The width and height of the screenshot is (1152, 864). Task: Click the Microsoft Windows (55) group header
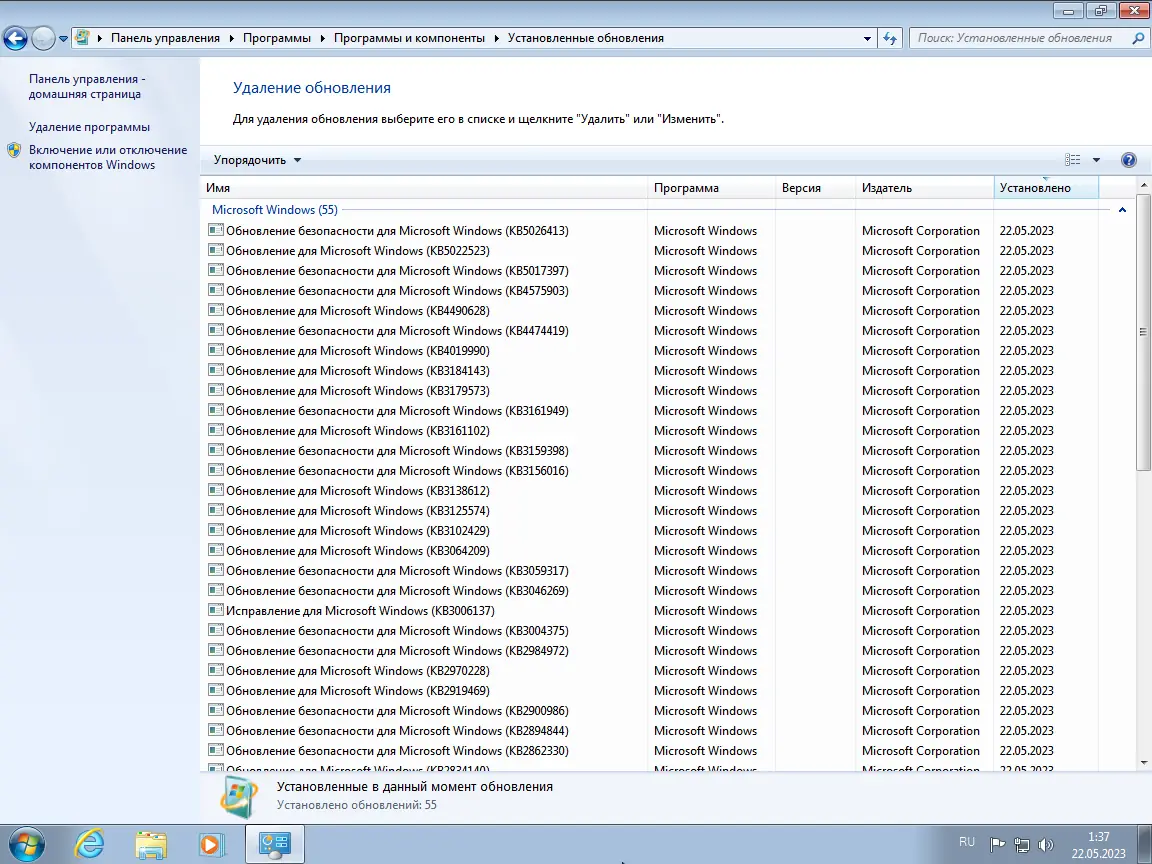(x=275, y=210)
